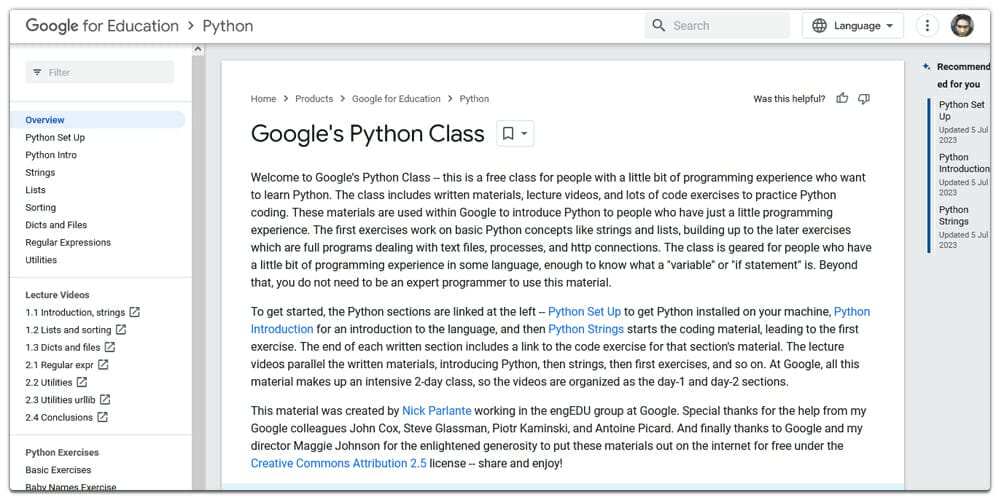The height and width of the screenshot is (500, 1000).
Task: Click the globe icon in Language button
Action: [820, 26]
